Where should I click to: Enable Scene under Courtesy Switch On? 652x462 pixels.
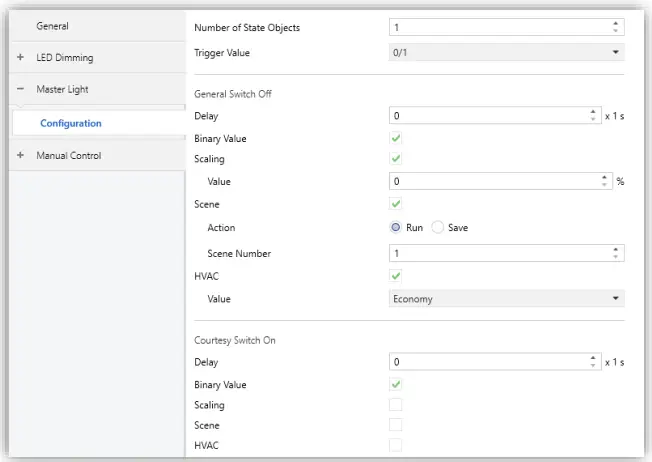click(x=396, y=425)
